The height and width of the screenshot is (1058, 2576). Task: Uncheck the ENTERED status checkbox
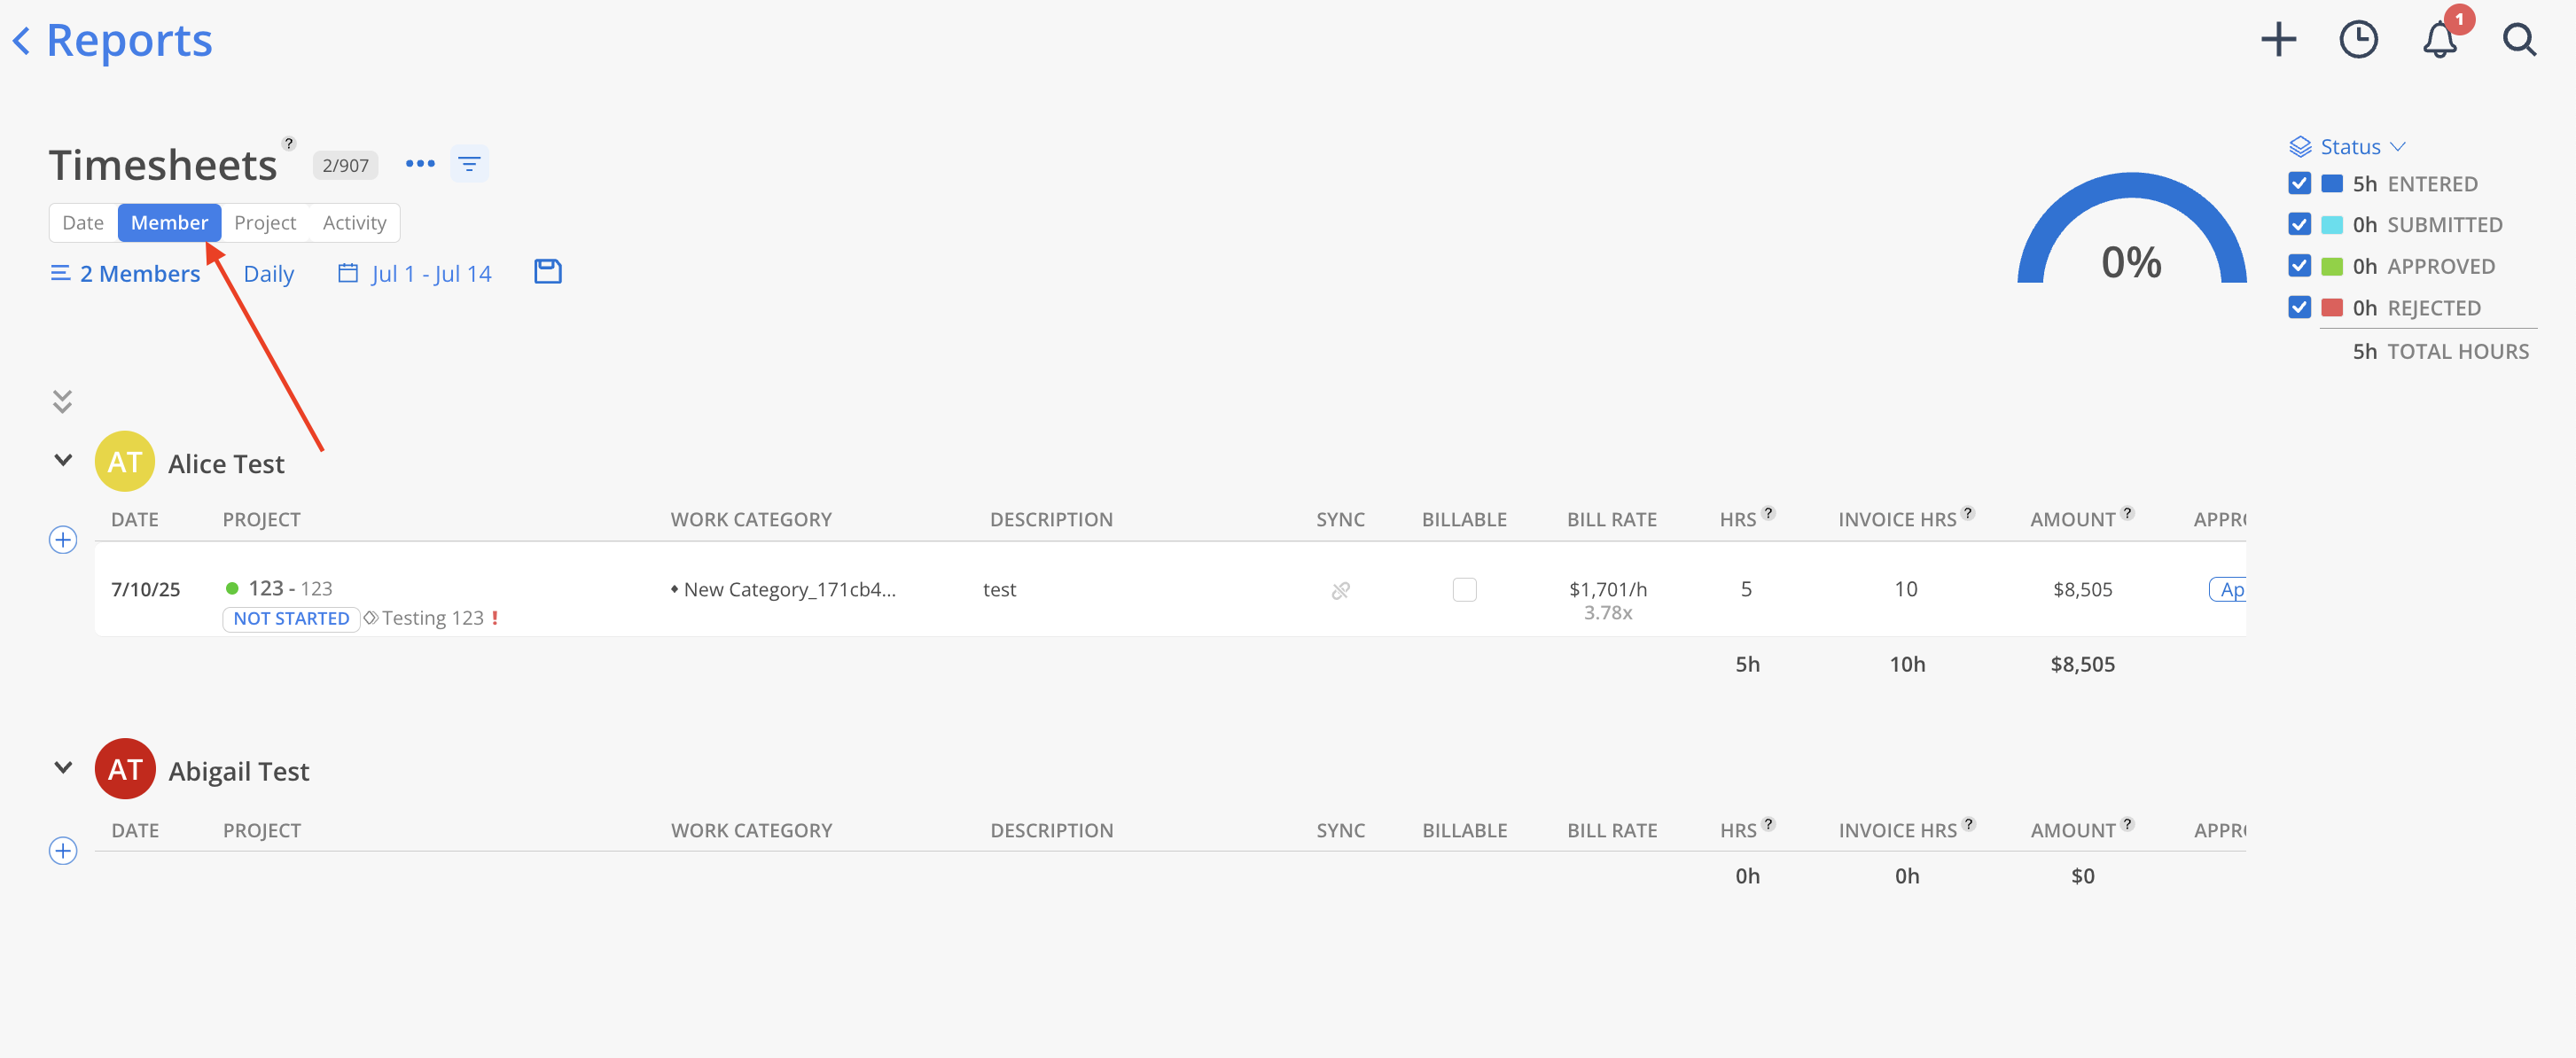pyautogui.click(x=2299, y=183)
